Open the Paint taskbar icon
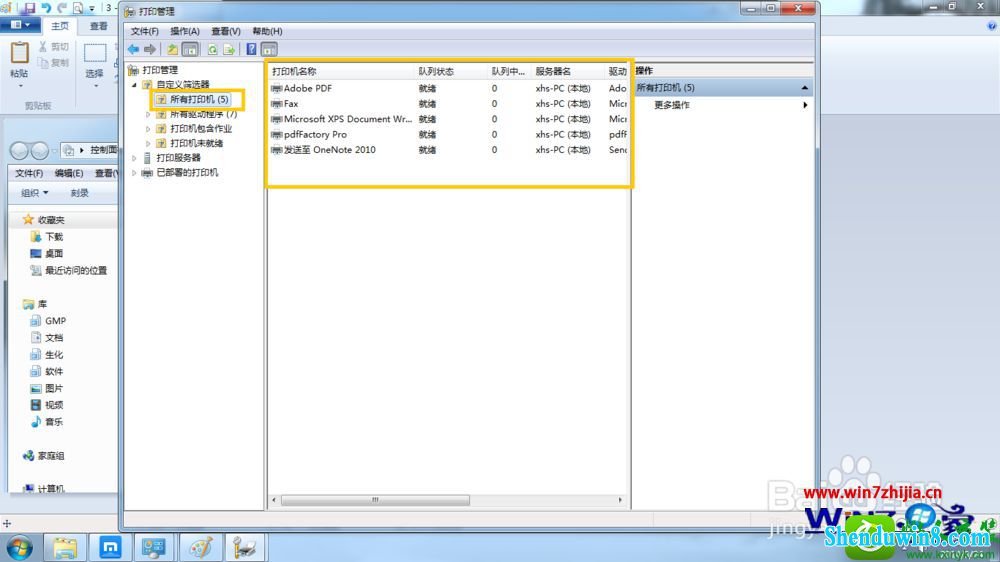Screen dimensions: 1000x562 [200, 548]
